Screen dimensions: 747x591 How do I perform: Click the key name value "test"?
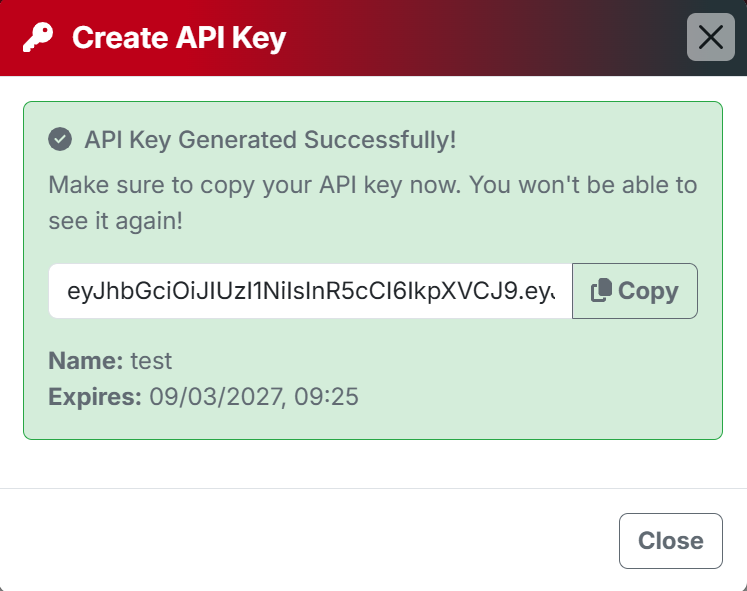click(x=151, y=361)
